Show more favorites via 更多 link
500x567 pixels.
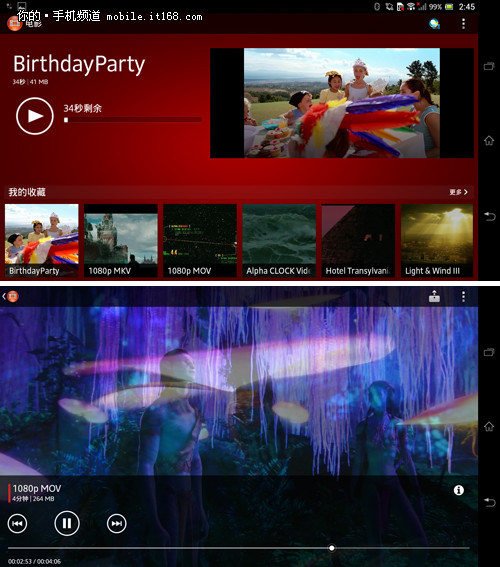tap(458, 192)
